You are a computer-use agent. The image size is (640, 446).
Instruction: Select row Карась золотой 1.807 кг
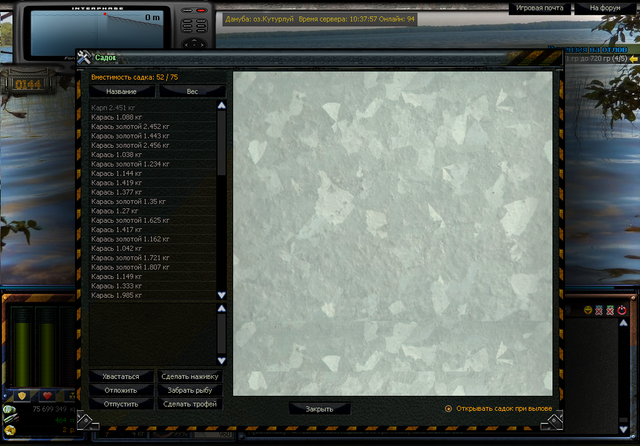(x=153, y=267)
